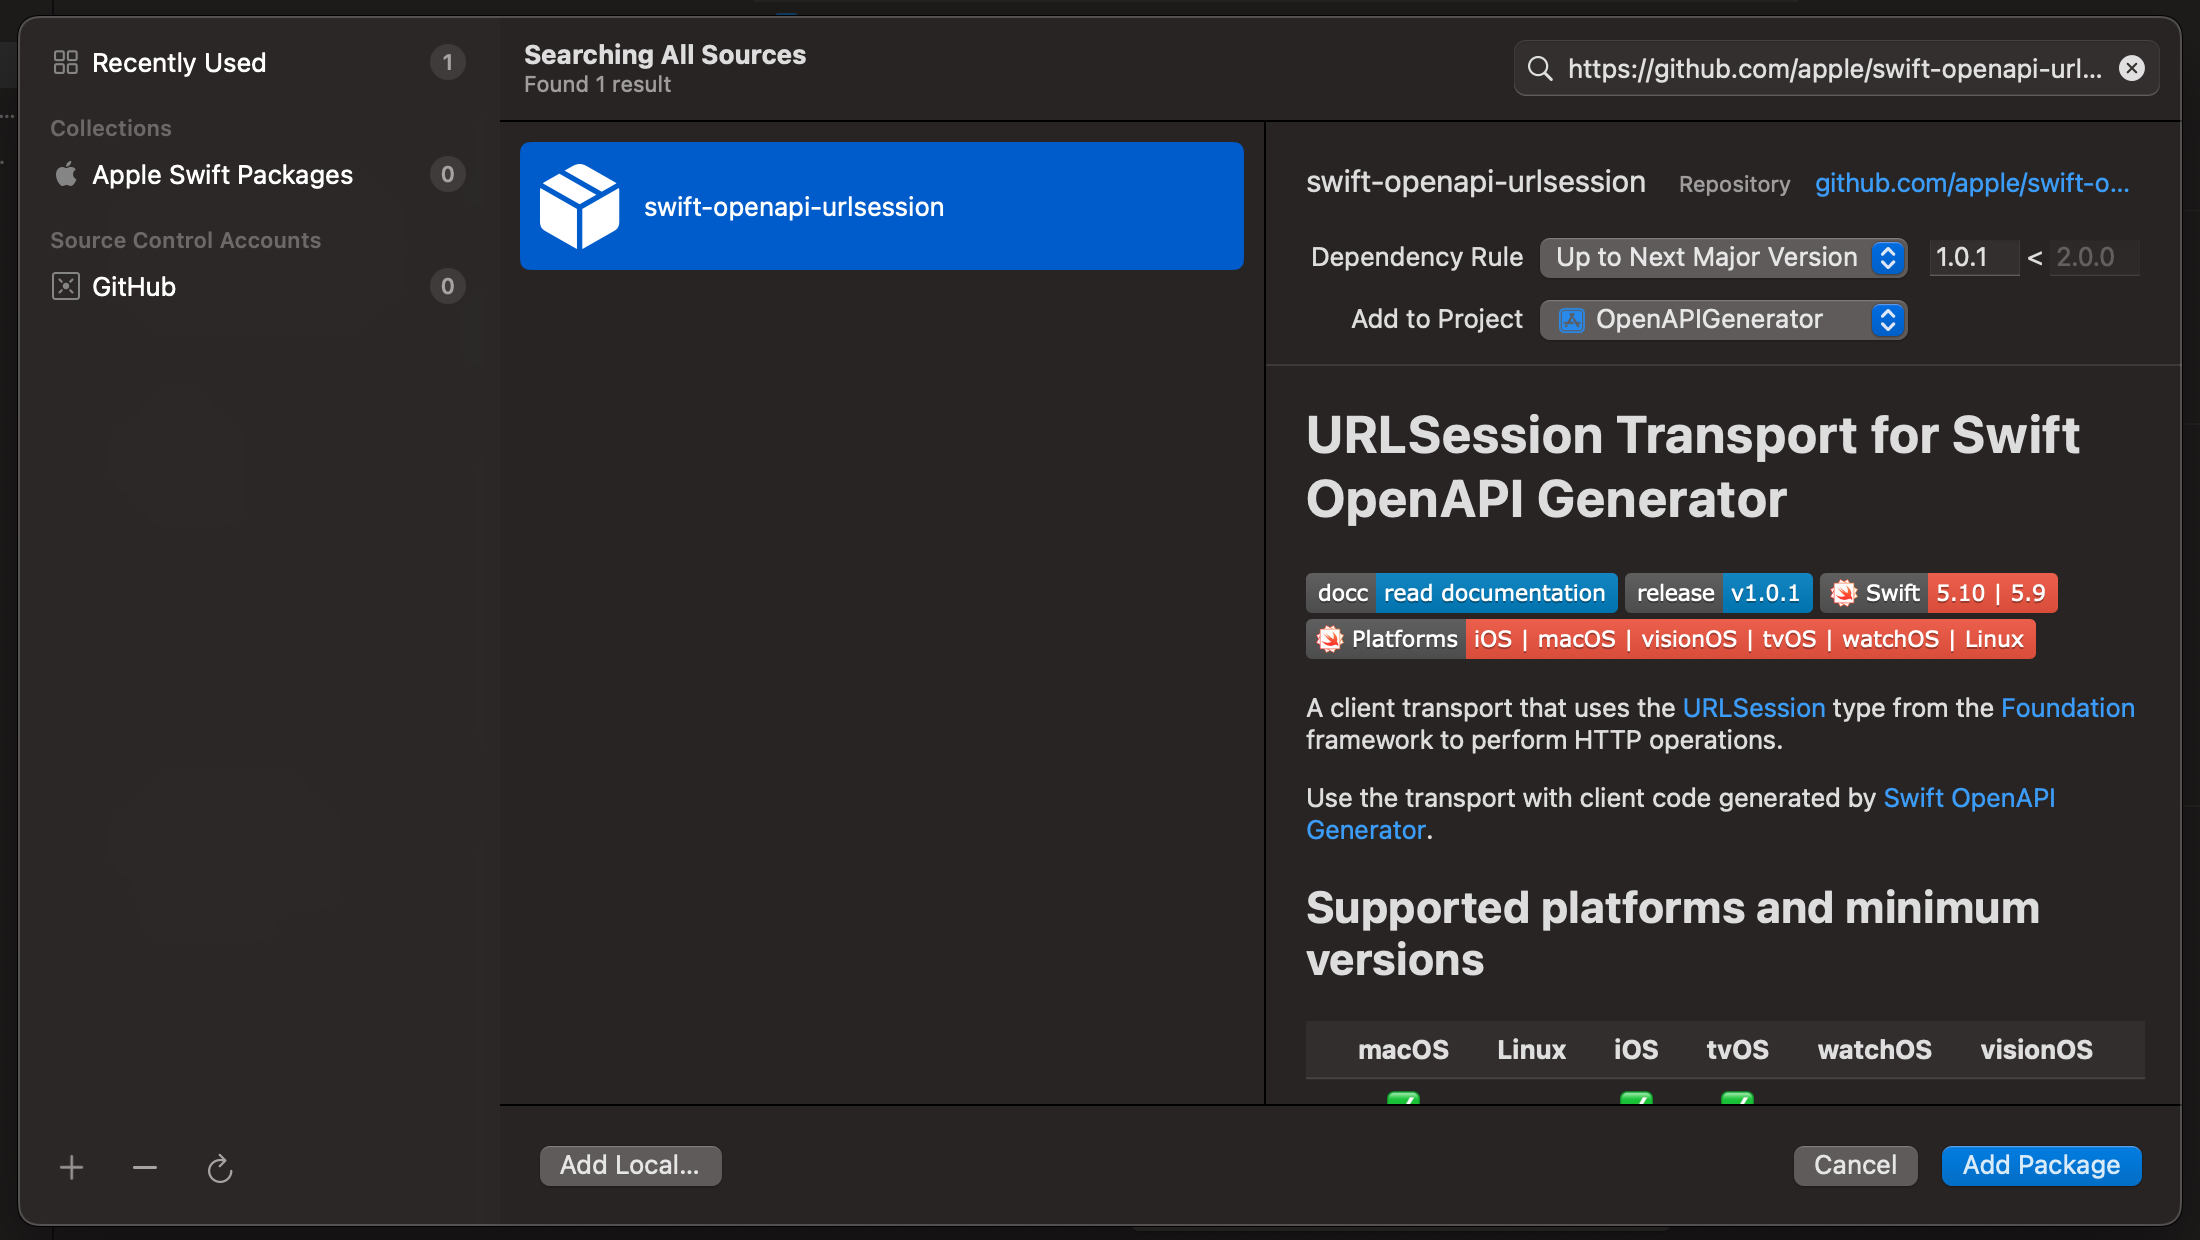Click the minus icon to remove collection
2200x1240 pixels.
pos(145,1167)
